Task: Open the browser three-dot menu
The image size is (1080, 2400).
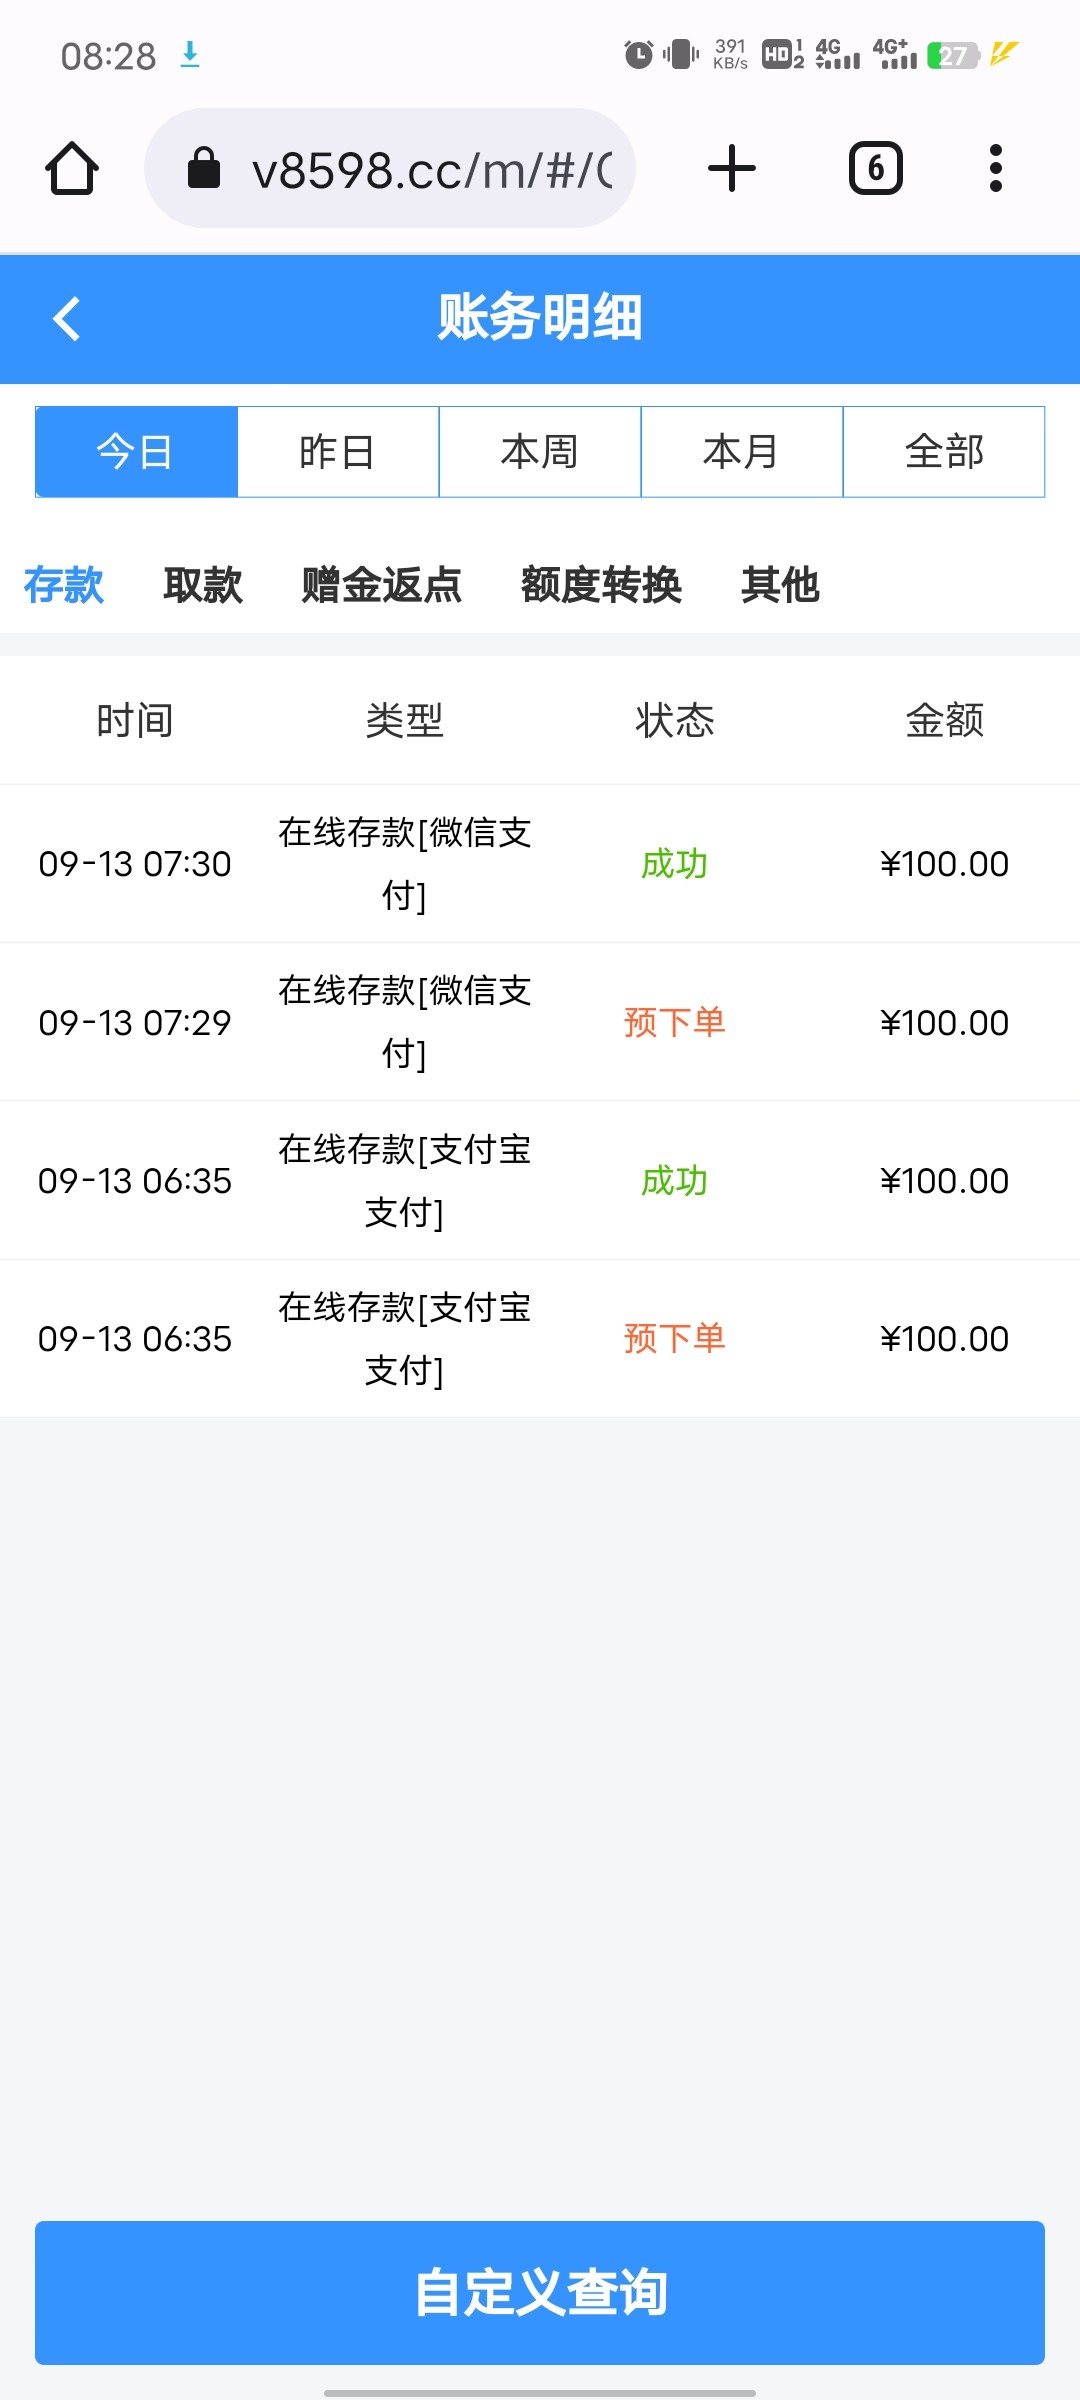Action: (995, 168)
